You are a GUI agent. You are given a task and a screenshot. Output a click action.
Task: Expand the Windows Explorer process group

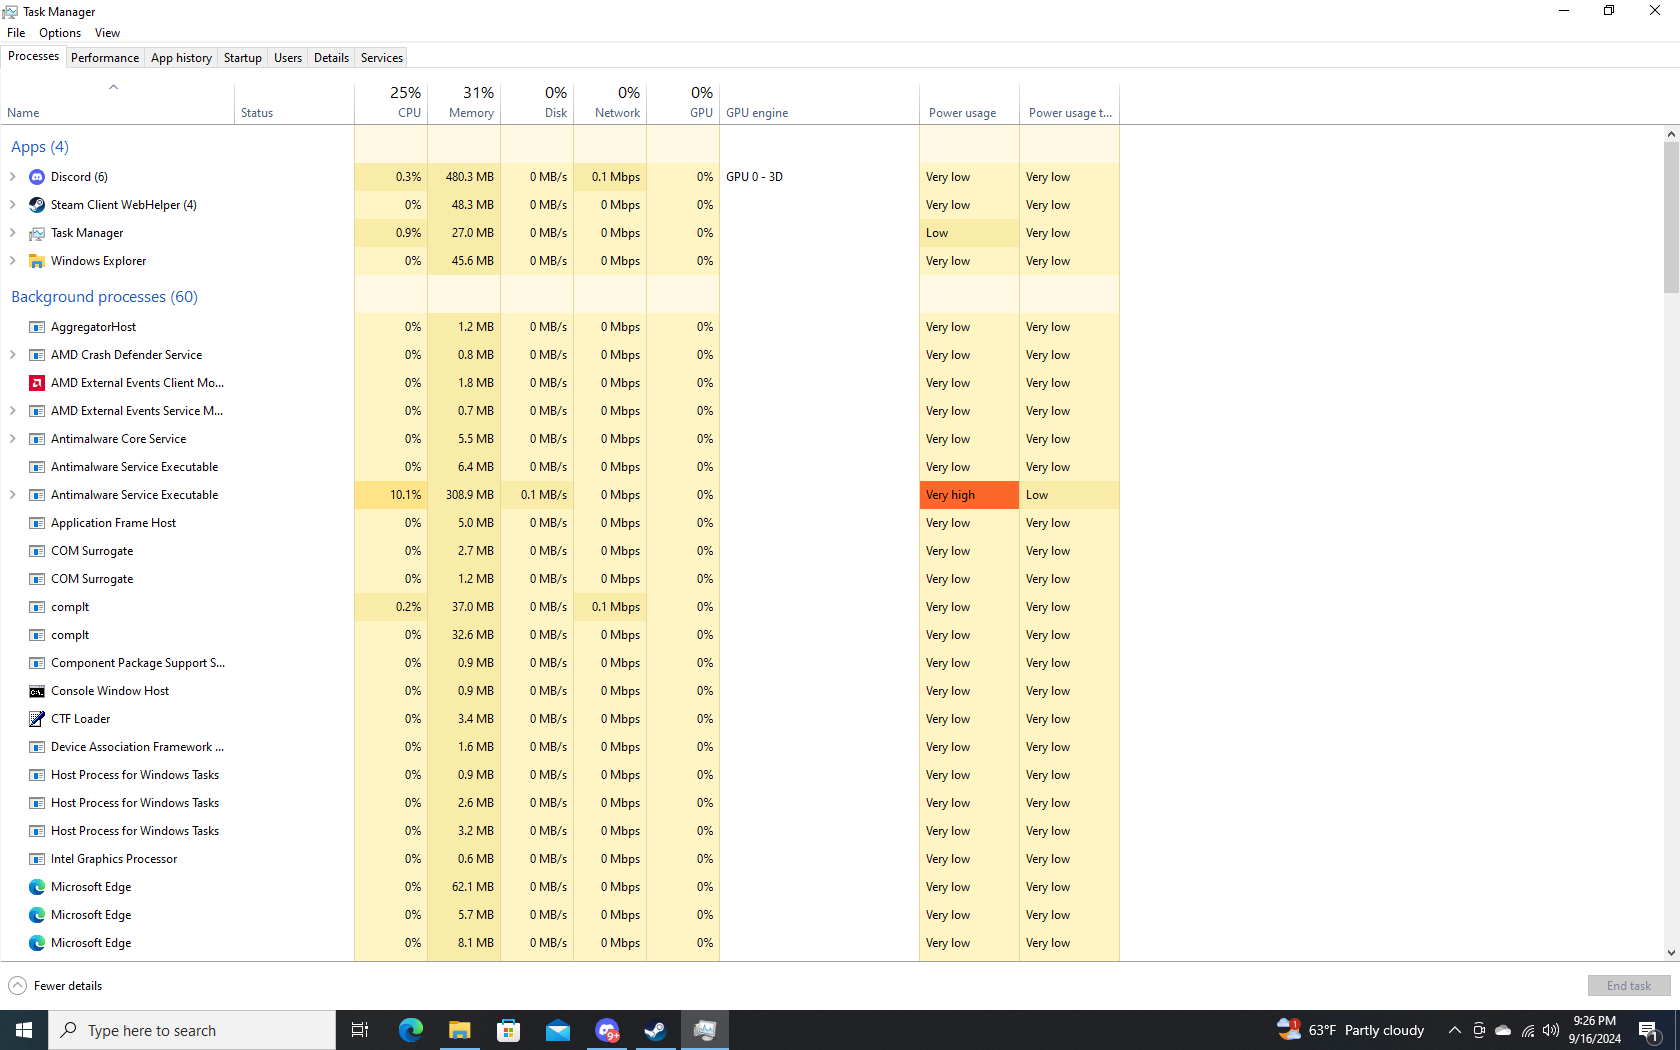point(12,261)
